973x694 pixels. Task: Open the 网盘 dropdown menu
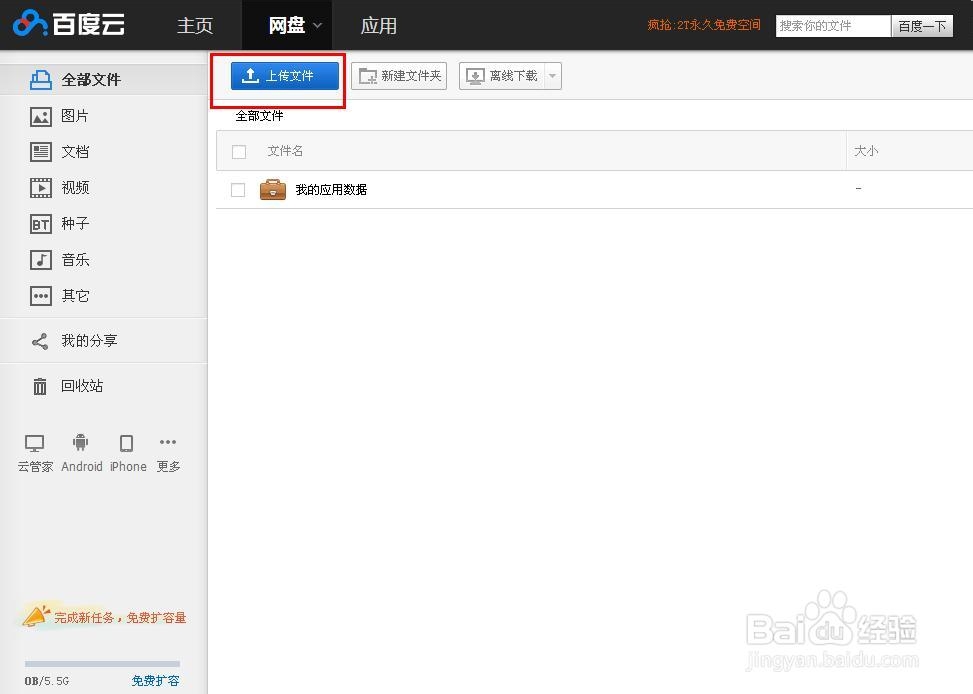click(x=288, y=25)
